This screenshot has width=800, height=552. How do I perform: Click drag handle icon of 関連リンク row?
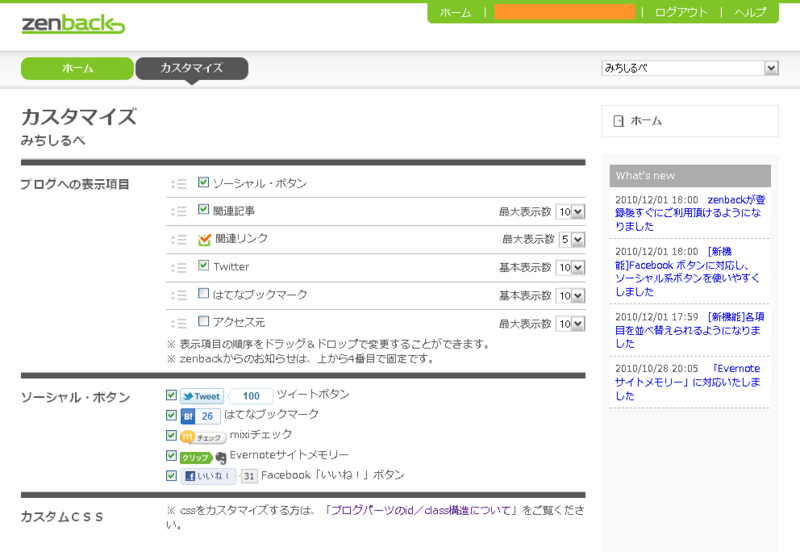pyautogui.click(x=179, y=239)
